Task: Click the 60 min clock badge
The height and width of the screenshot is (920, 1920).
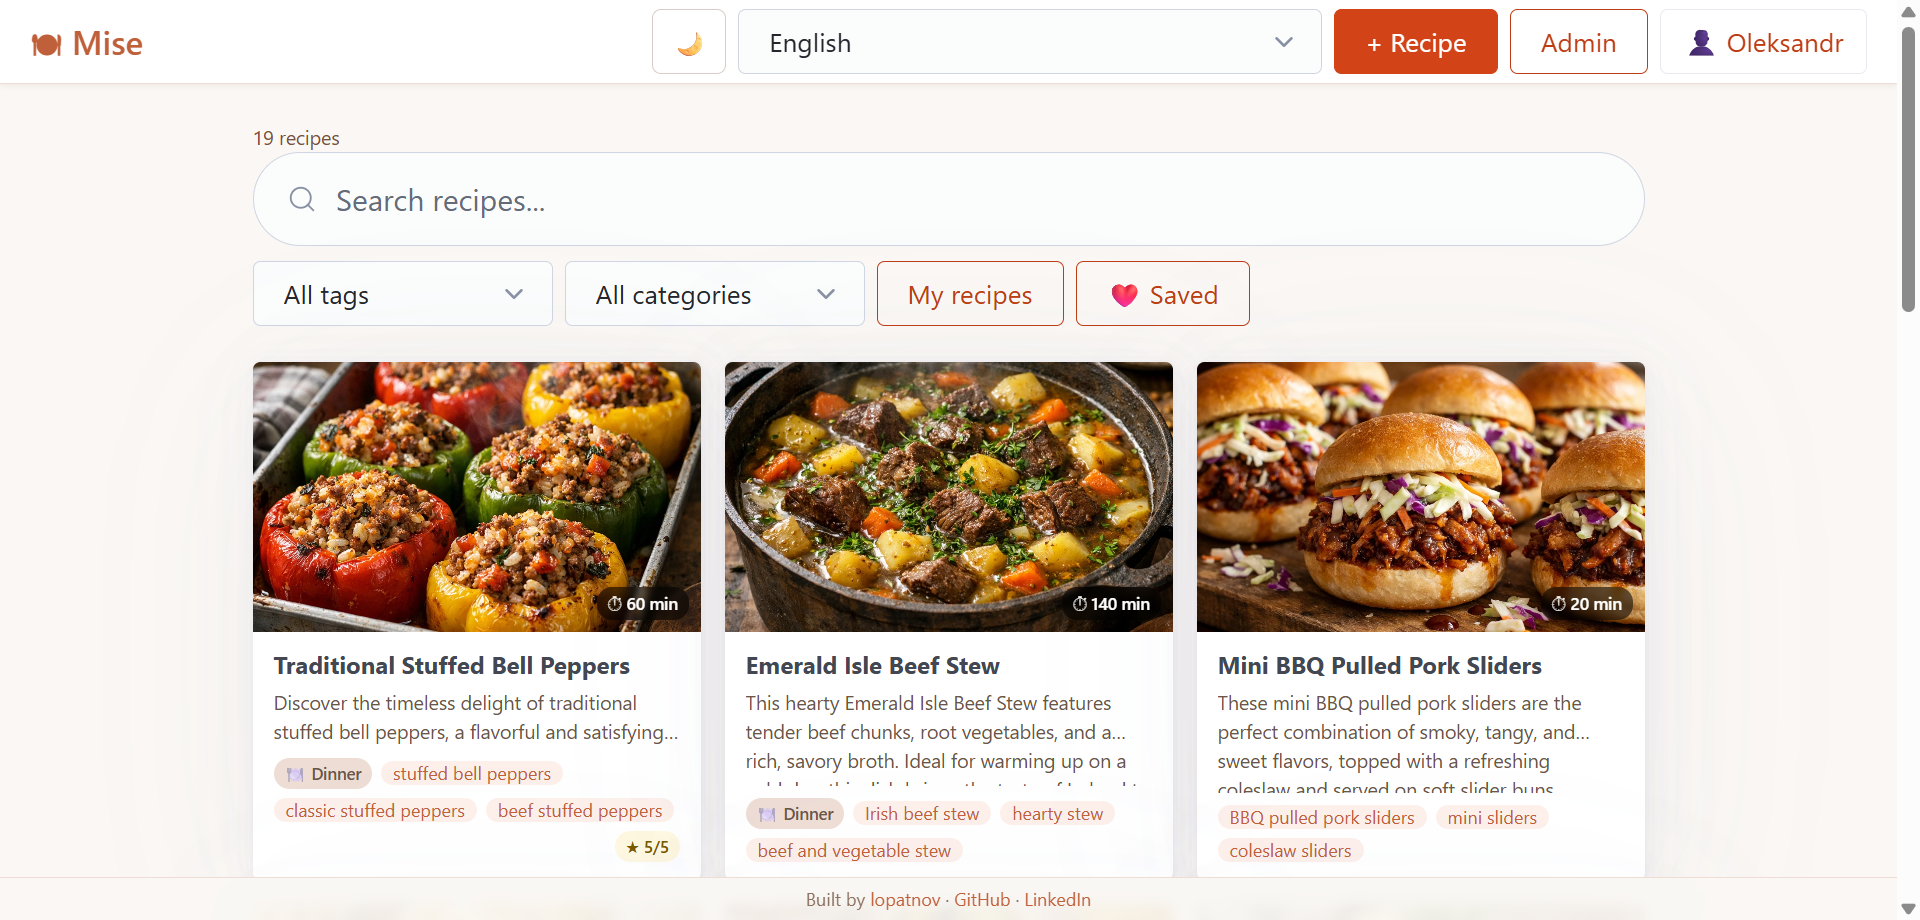Action: tap(643, 604)
